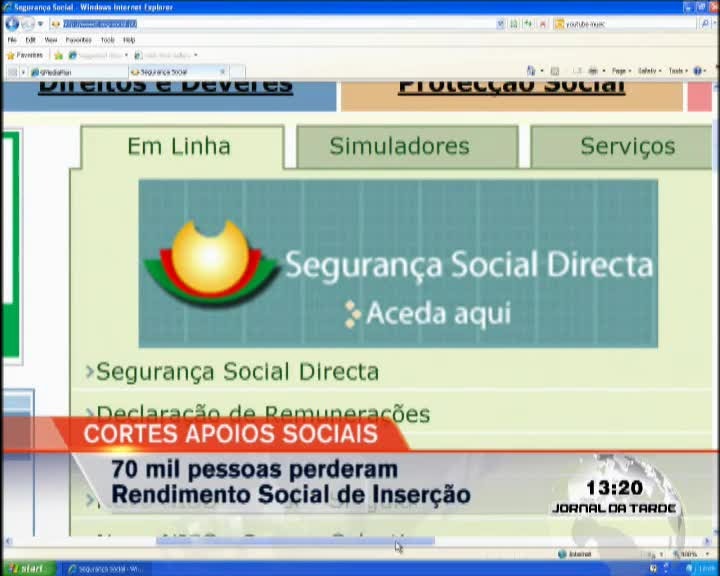720x576 pixels.
Task: Click the search magnifier icon
Action: [705, 23]
